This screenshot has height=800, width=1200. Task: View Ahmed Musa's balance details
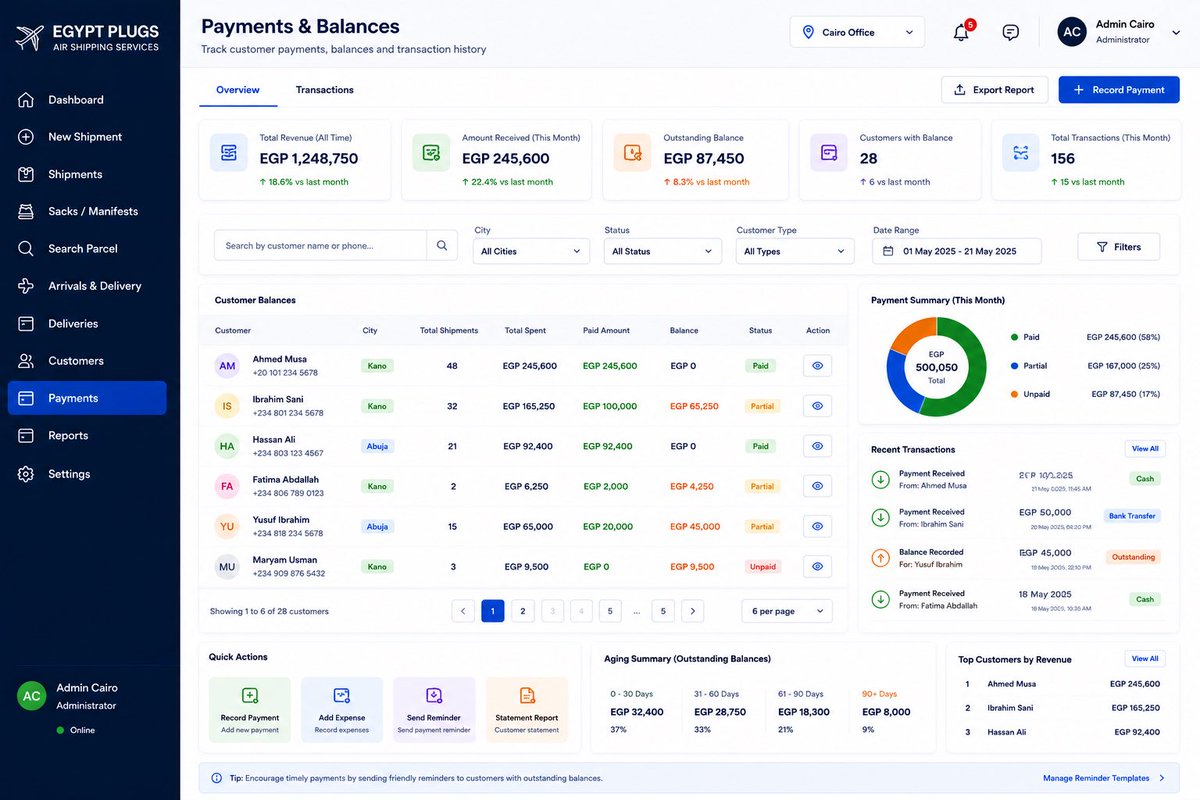[817, 366]
